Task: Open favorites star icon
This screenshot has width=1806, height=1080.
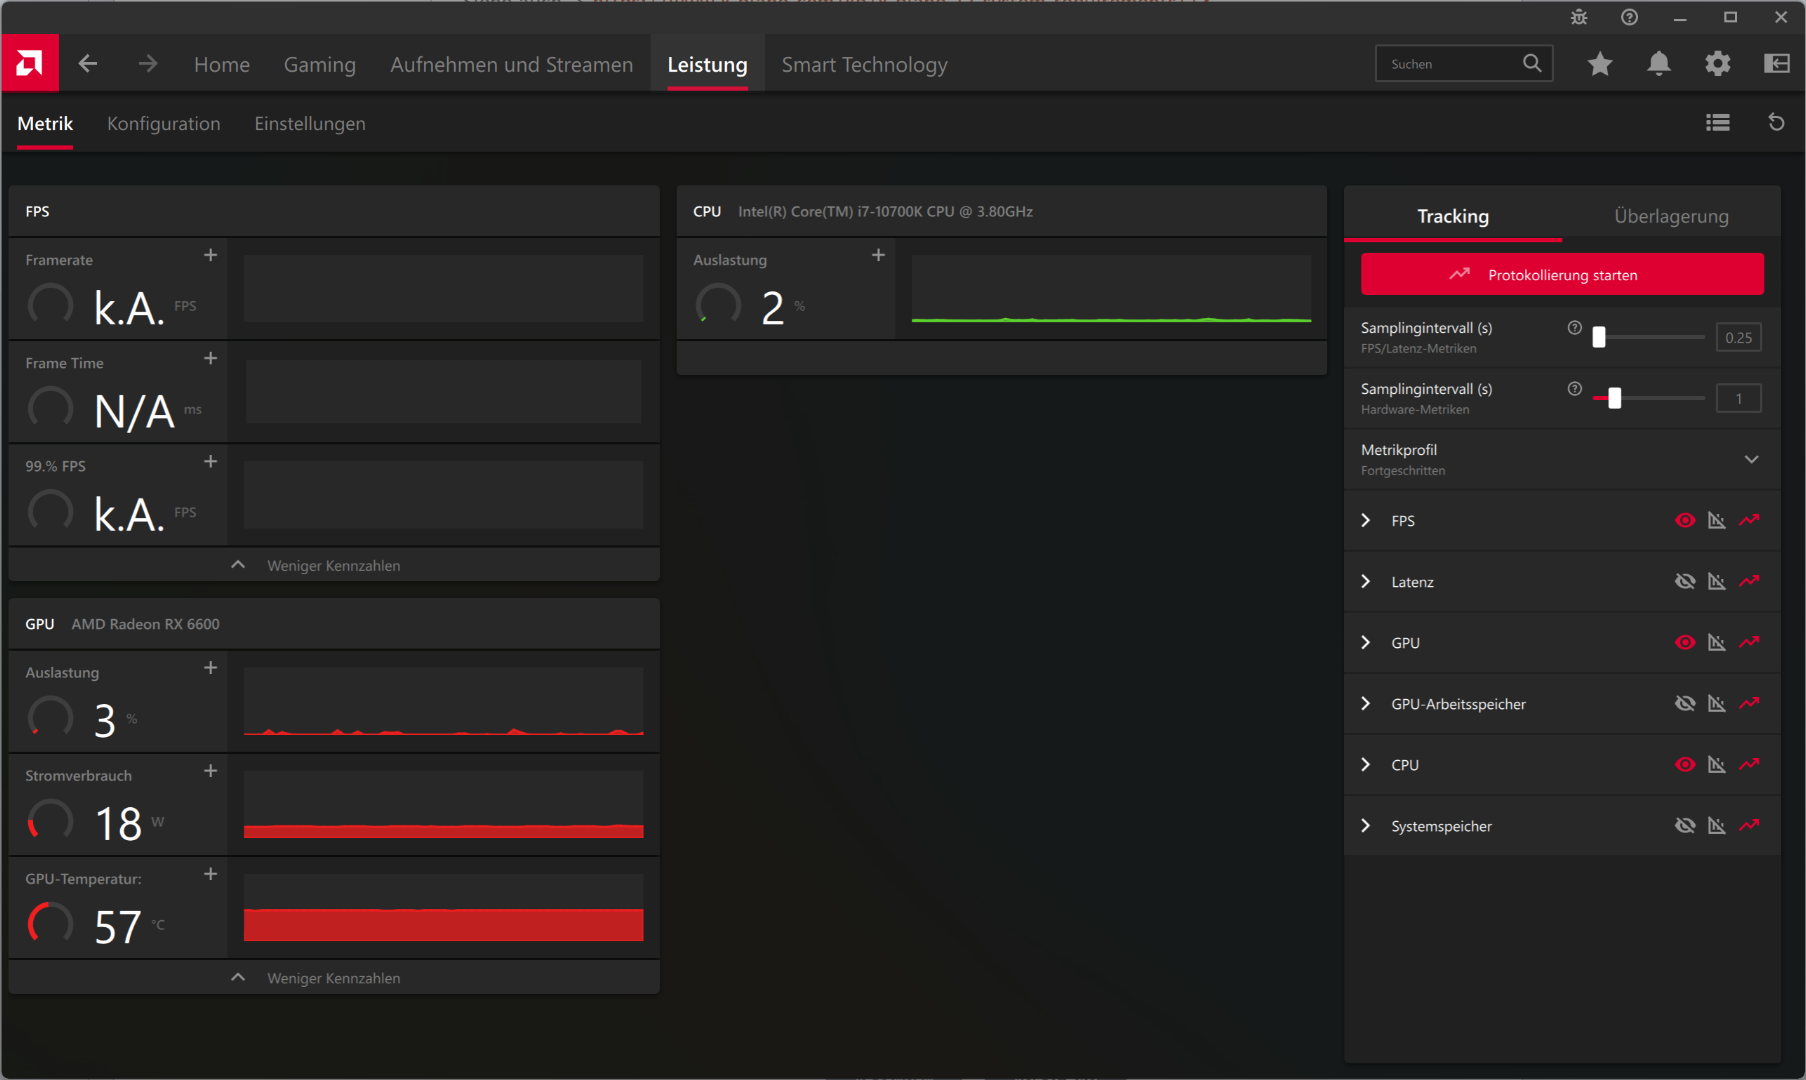Action: coord(1600,64)
